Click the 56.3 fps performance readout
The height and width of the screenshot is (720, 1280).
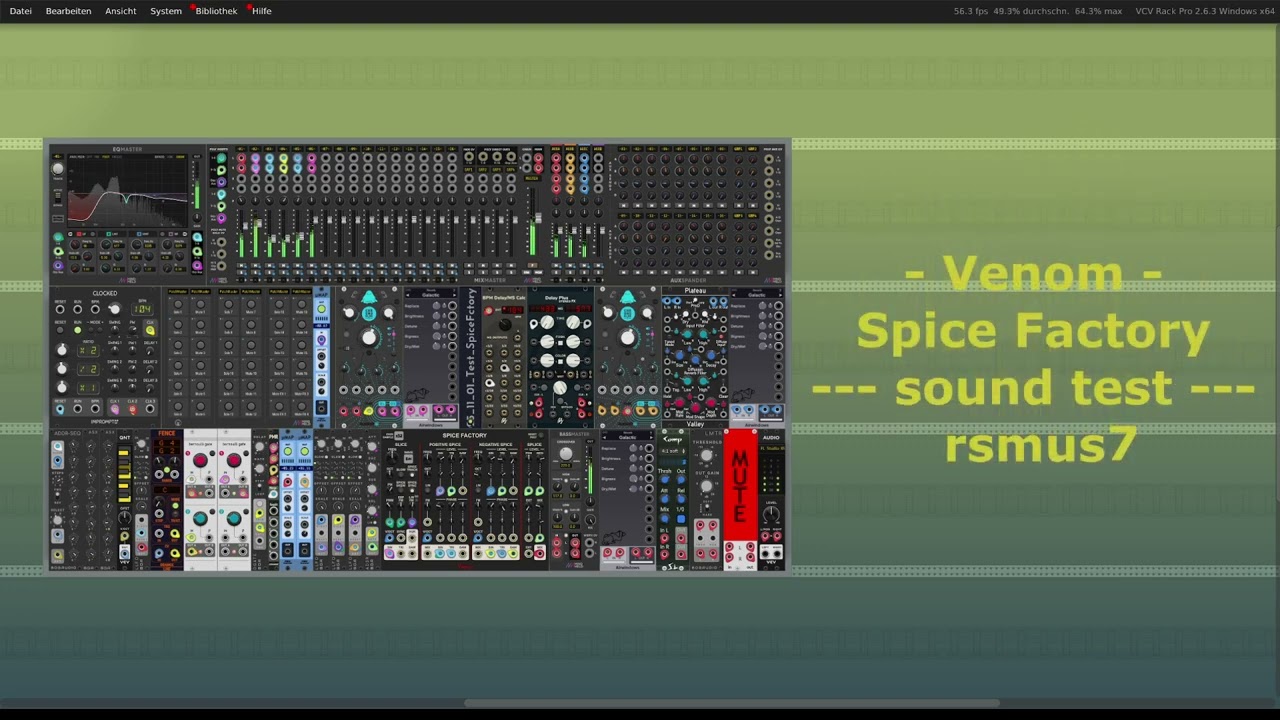click(x=970, y=11)
